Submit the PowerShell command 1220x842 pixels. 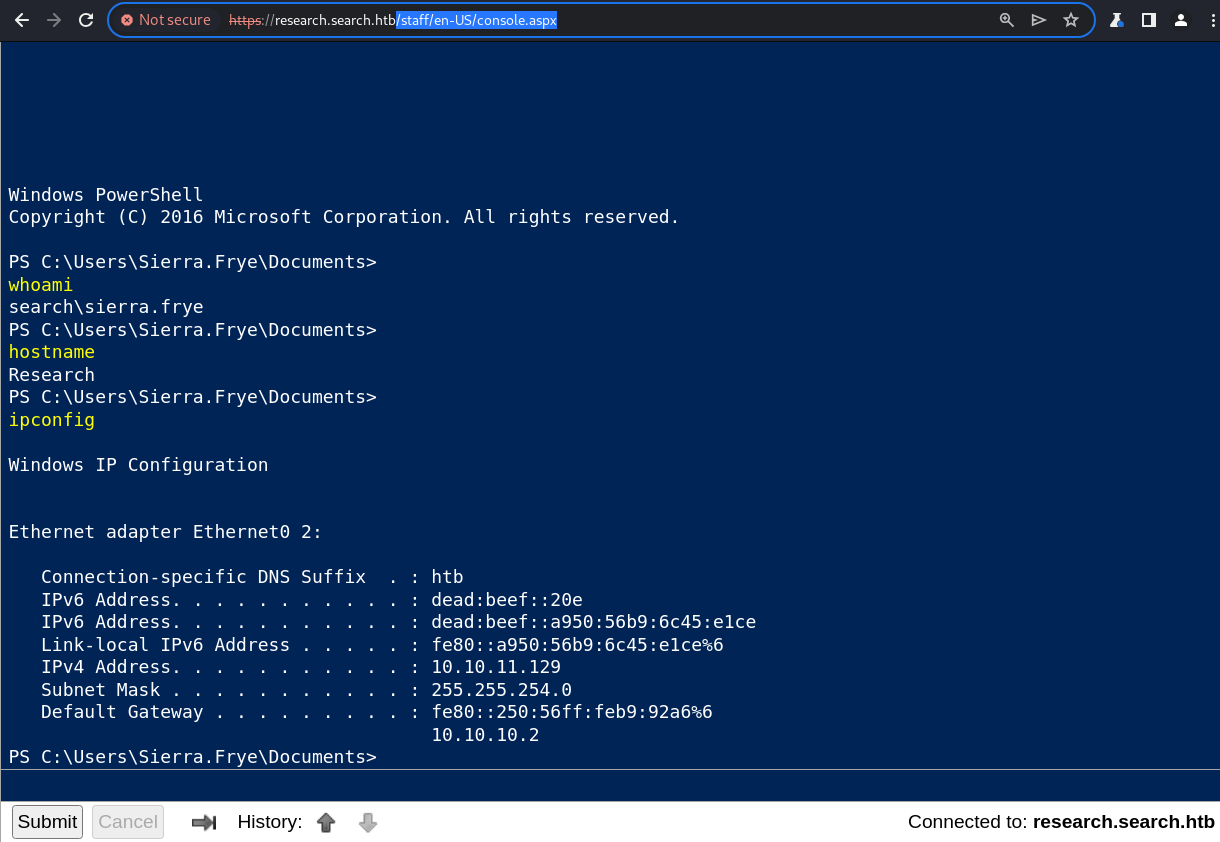point(47,822)
